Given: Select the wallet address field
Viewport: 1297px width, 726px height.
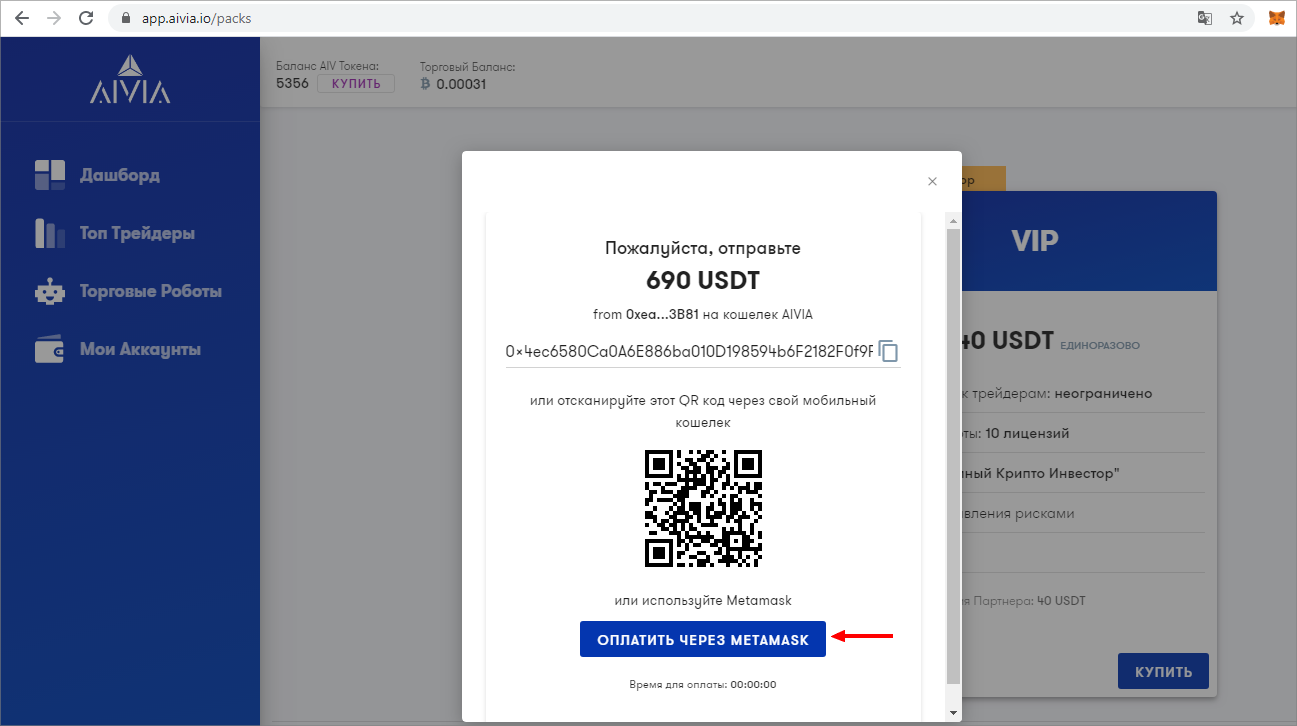Looking at the screenshot, I should coord(689,351).
